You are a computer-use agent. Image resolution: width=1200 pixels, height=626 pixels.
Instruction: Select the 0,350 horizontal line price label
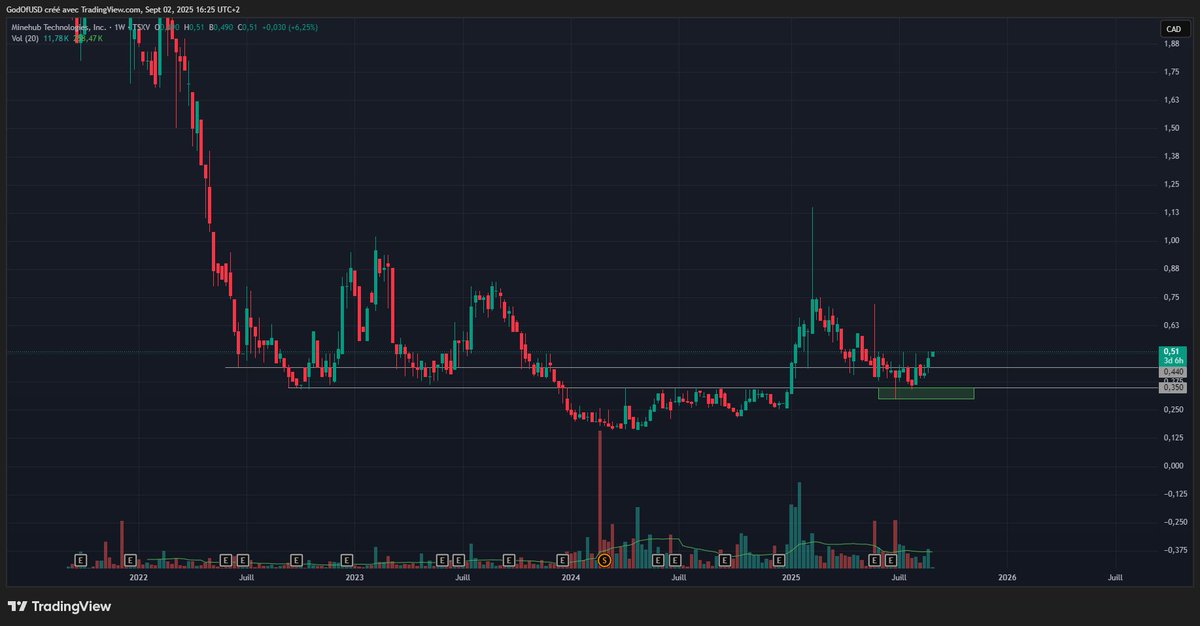[x=1173, y=388]
